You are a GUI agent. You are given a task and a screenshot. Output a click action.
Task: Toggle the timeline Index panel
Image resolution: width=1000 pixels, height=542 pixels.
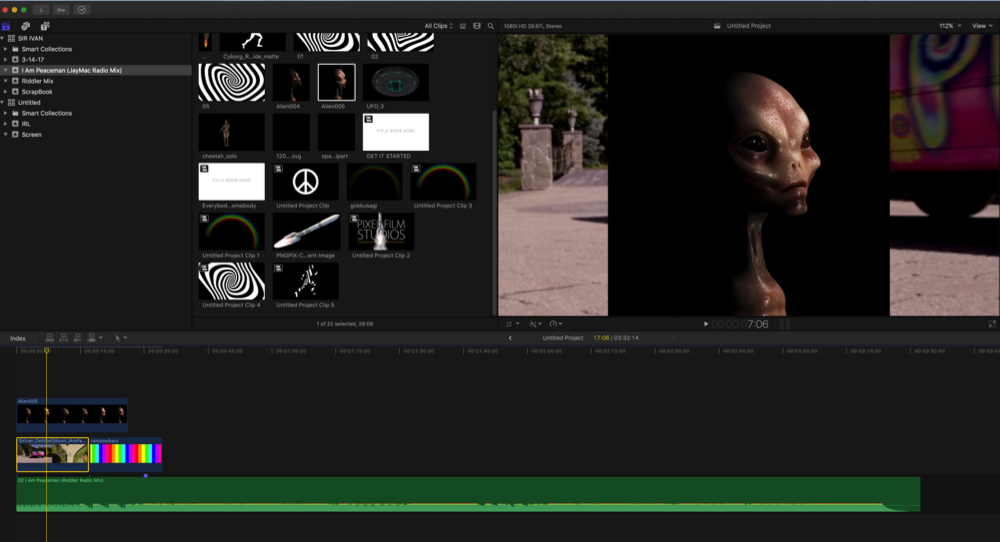pos(18,338)
